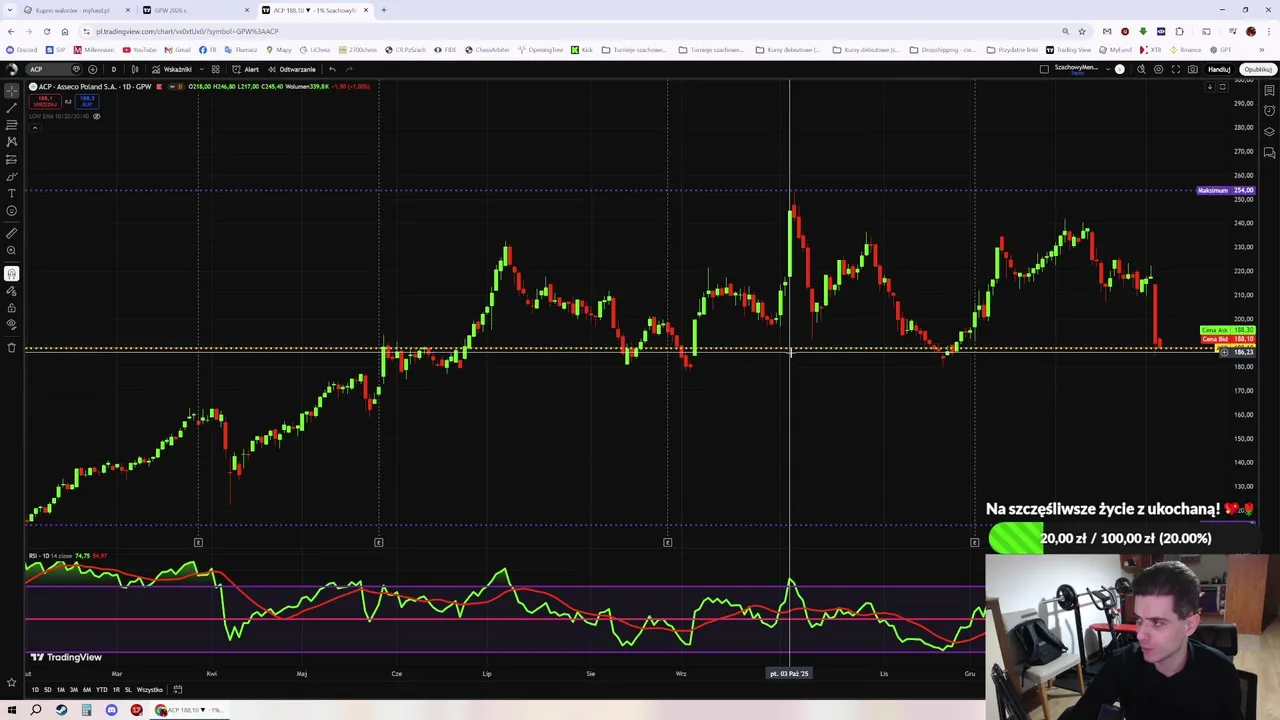Open the chart style candles selector
Screen dimensions: 1280x720
[x=135, y=69]
